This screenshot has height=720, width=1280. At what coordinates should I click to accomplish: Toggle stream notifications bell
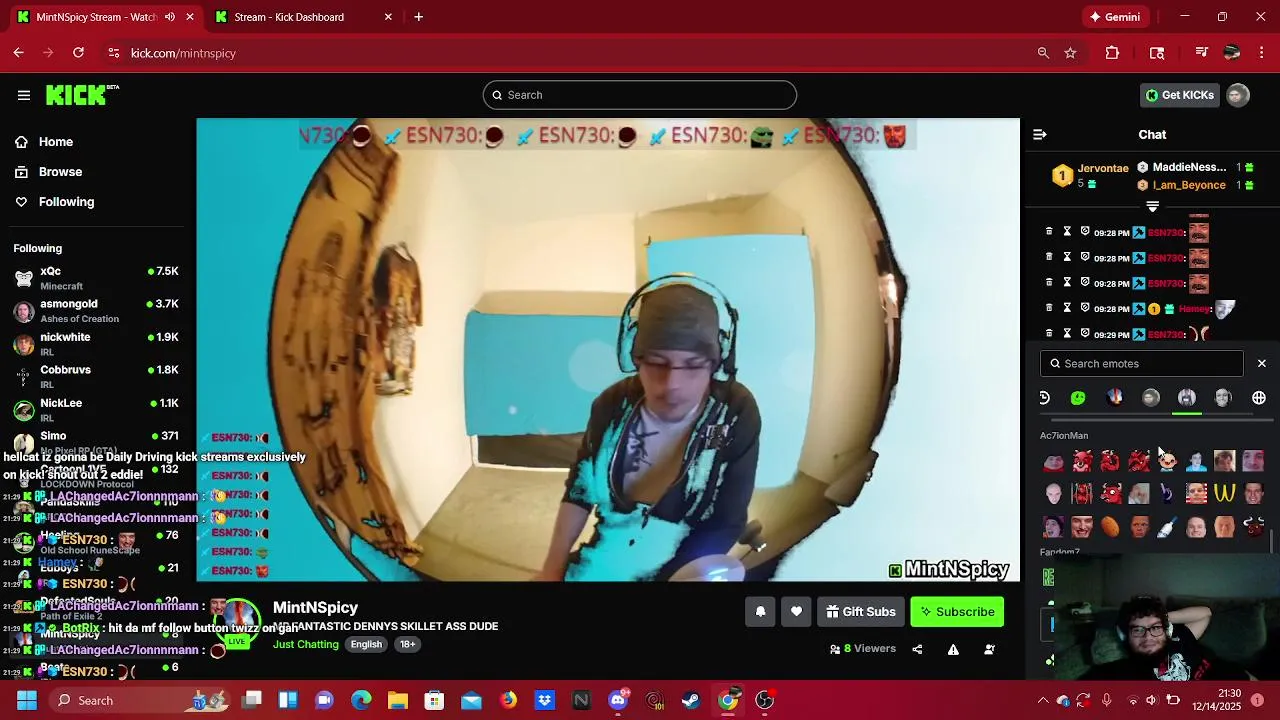760,612
